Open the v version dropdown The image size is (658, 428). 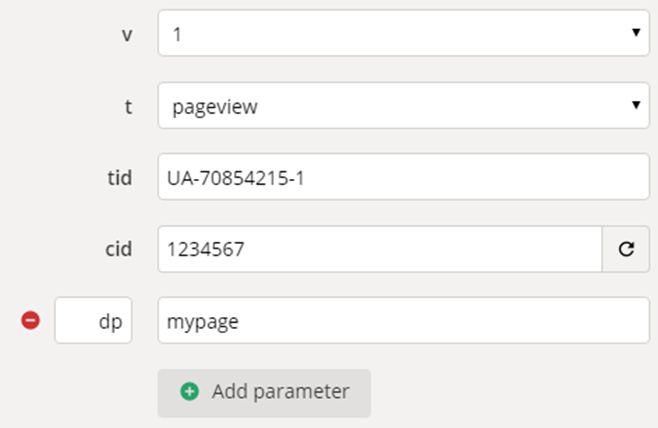(x=403, y=33)
